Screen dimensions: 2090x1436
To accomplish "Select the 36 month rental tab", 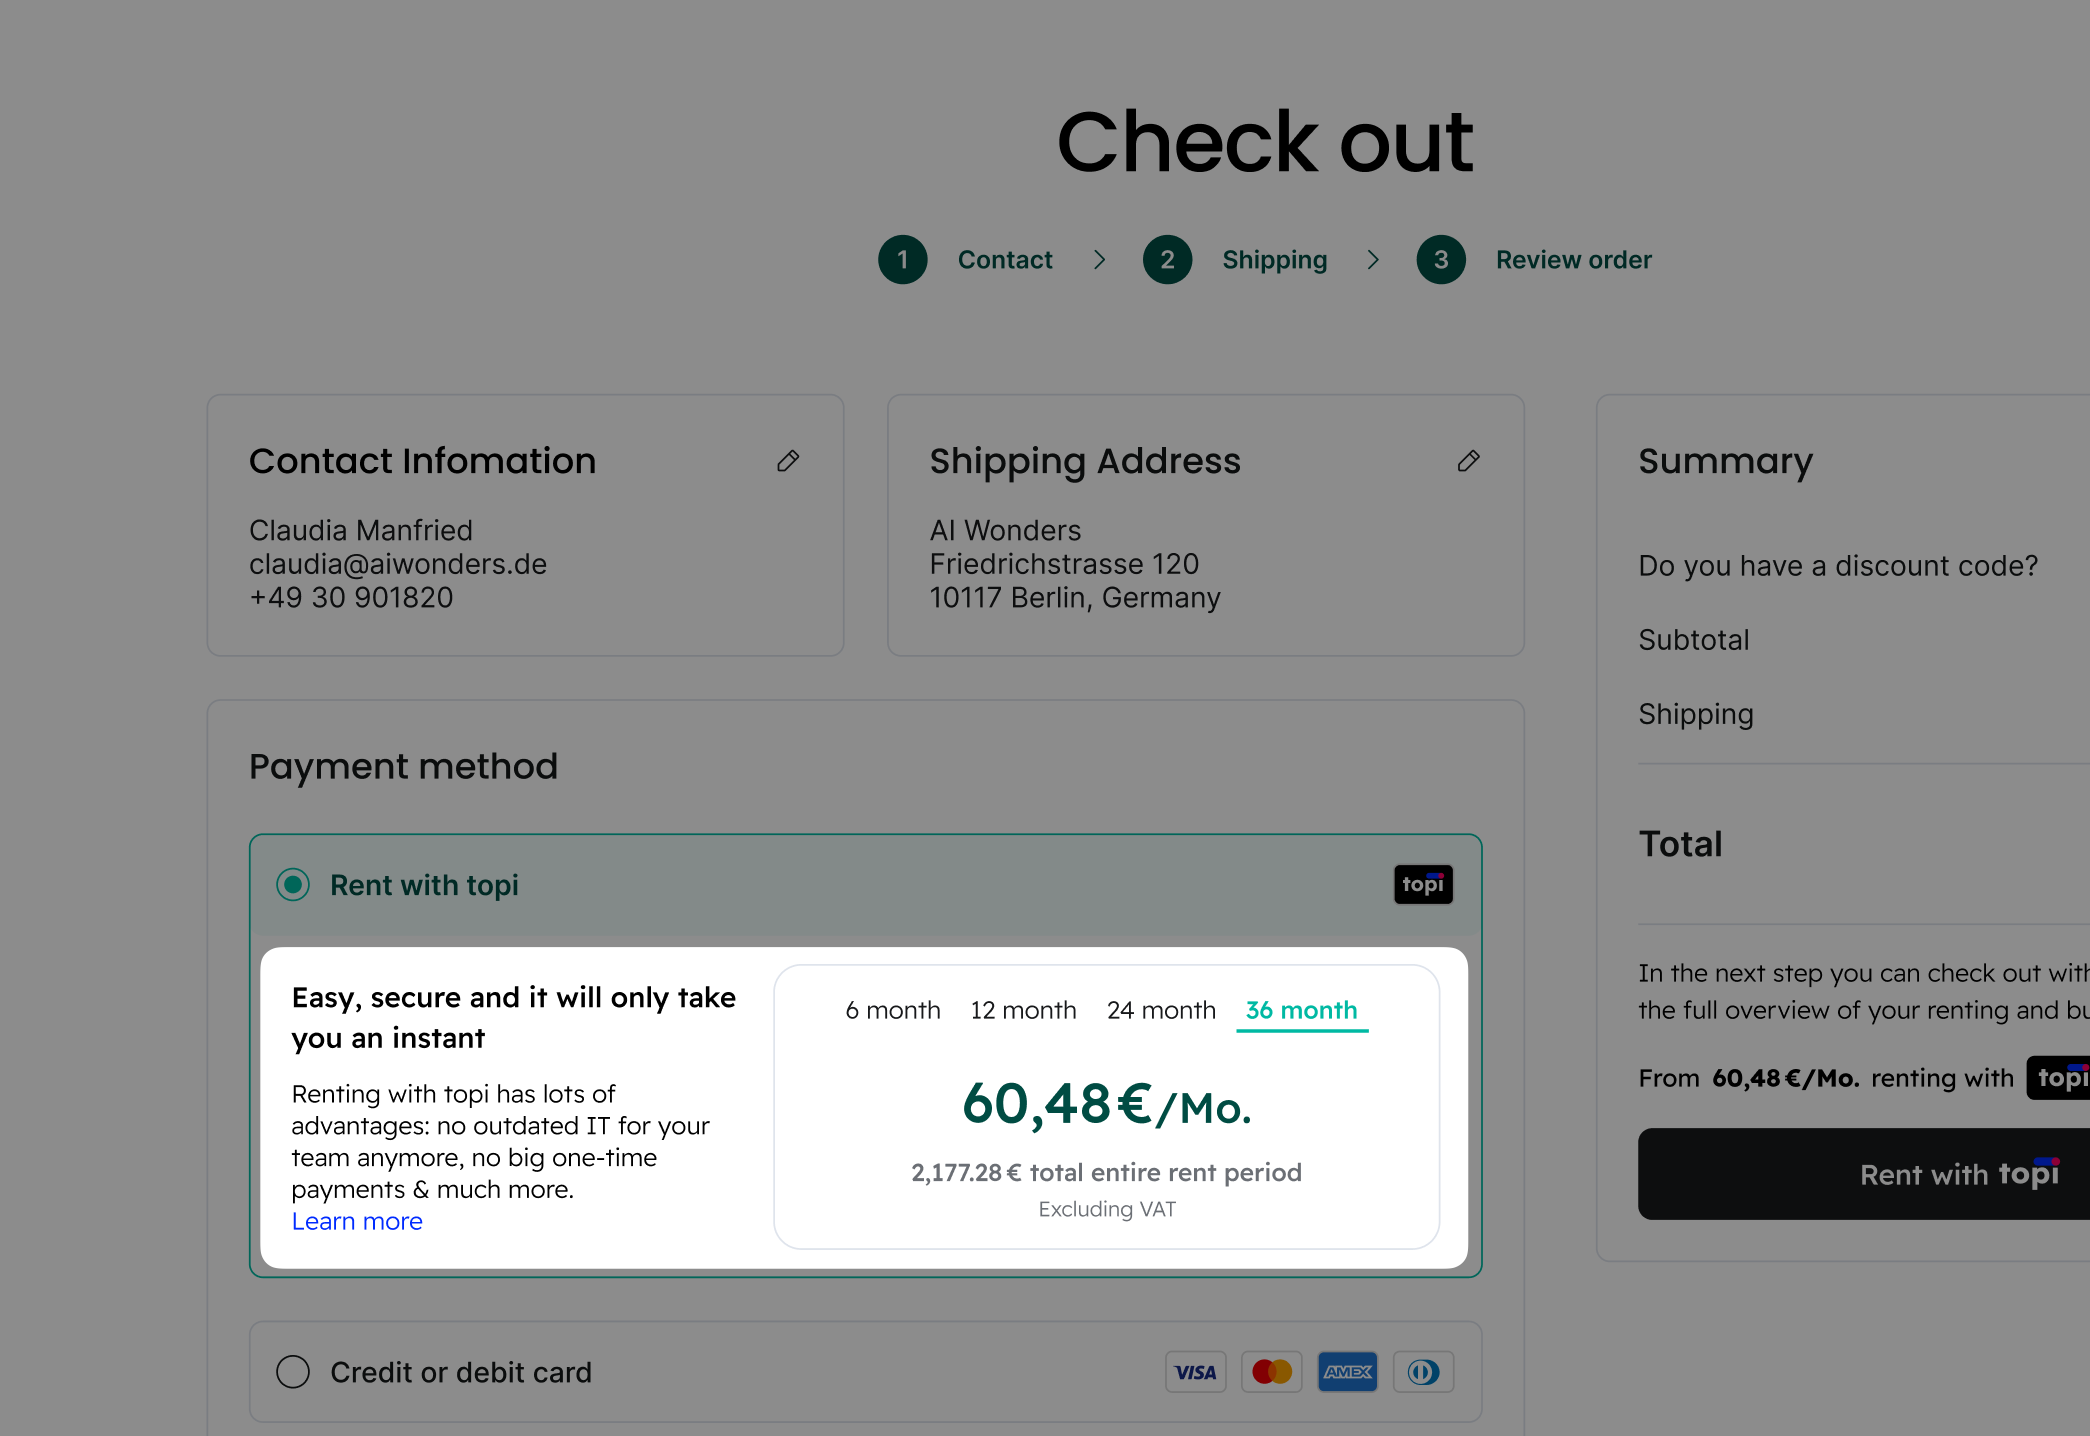I will coord(1301,1010).
